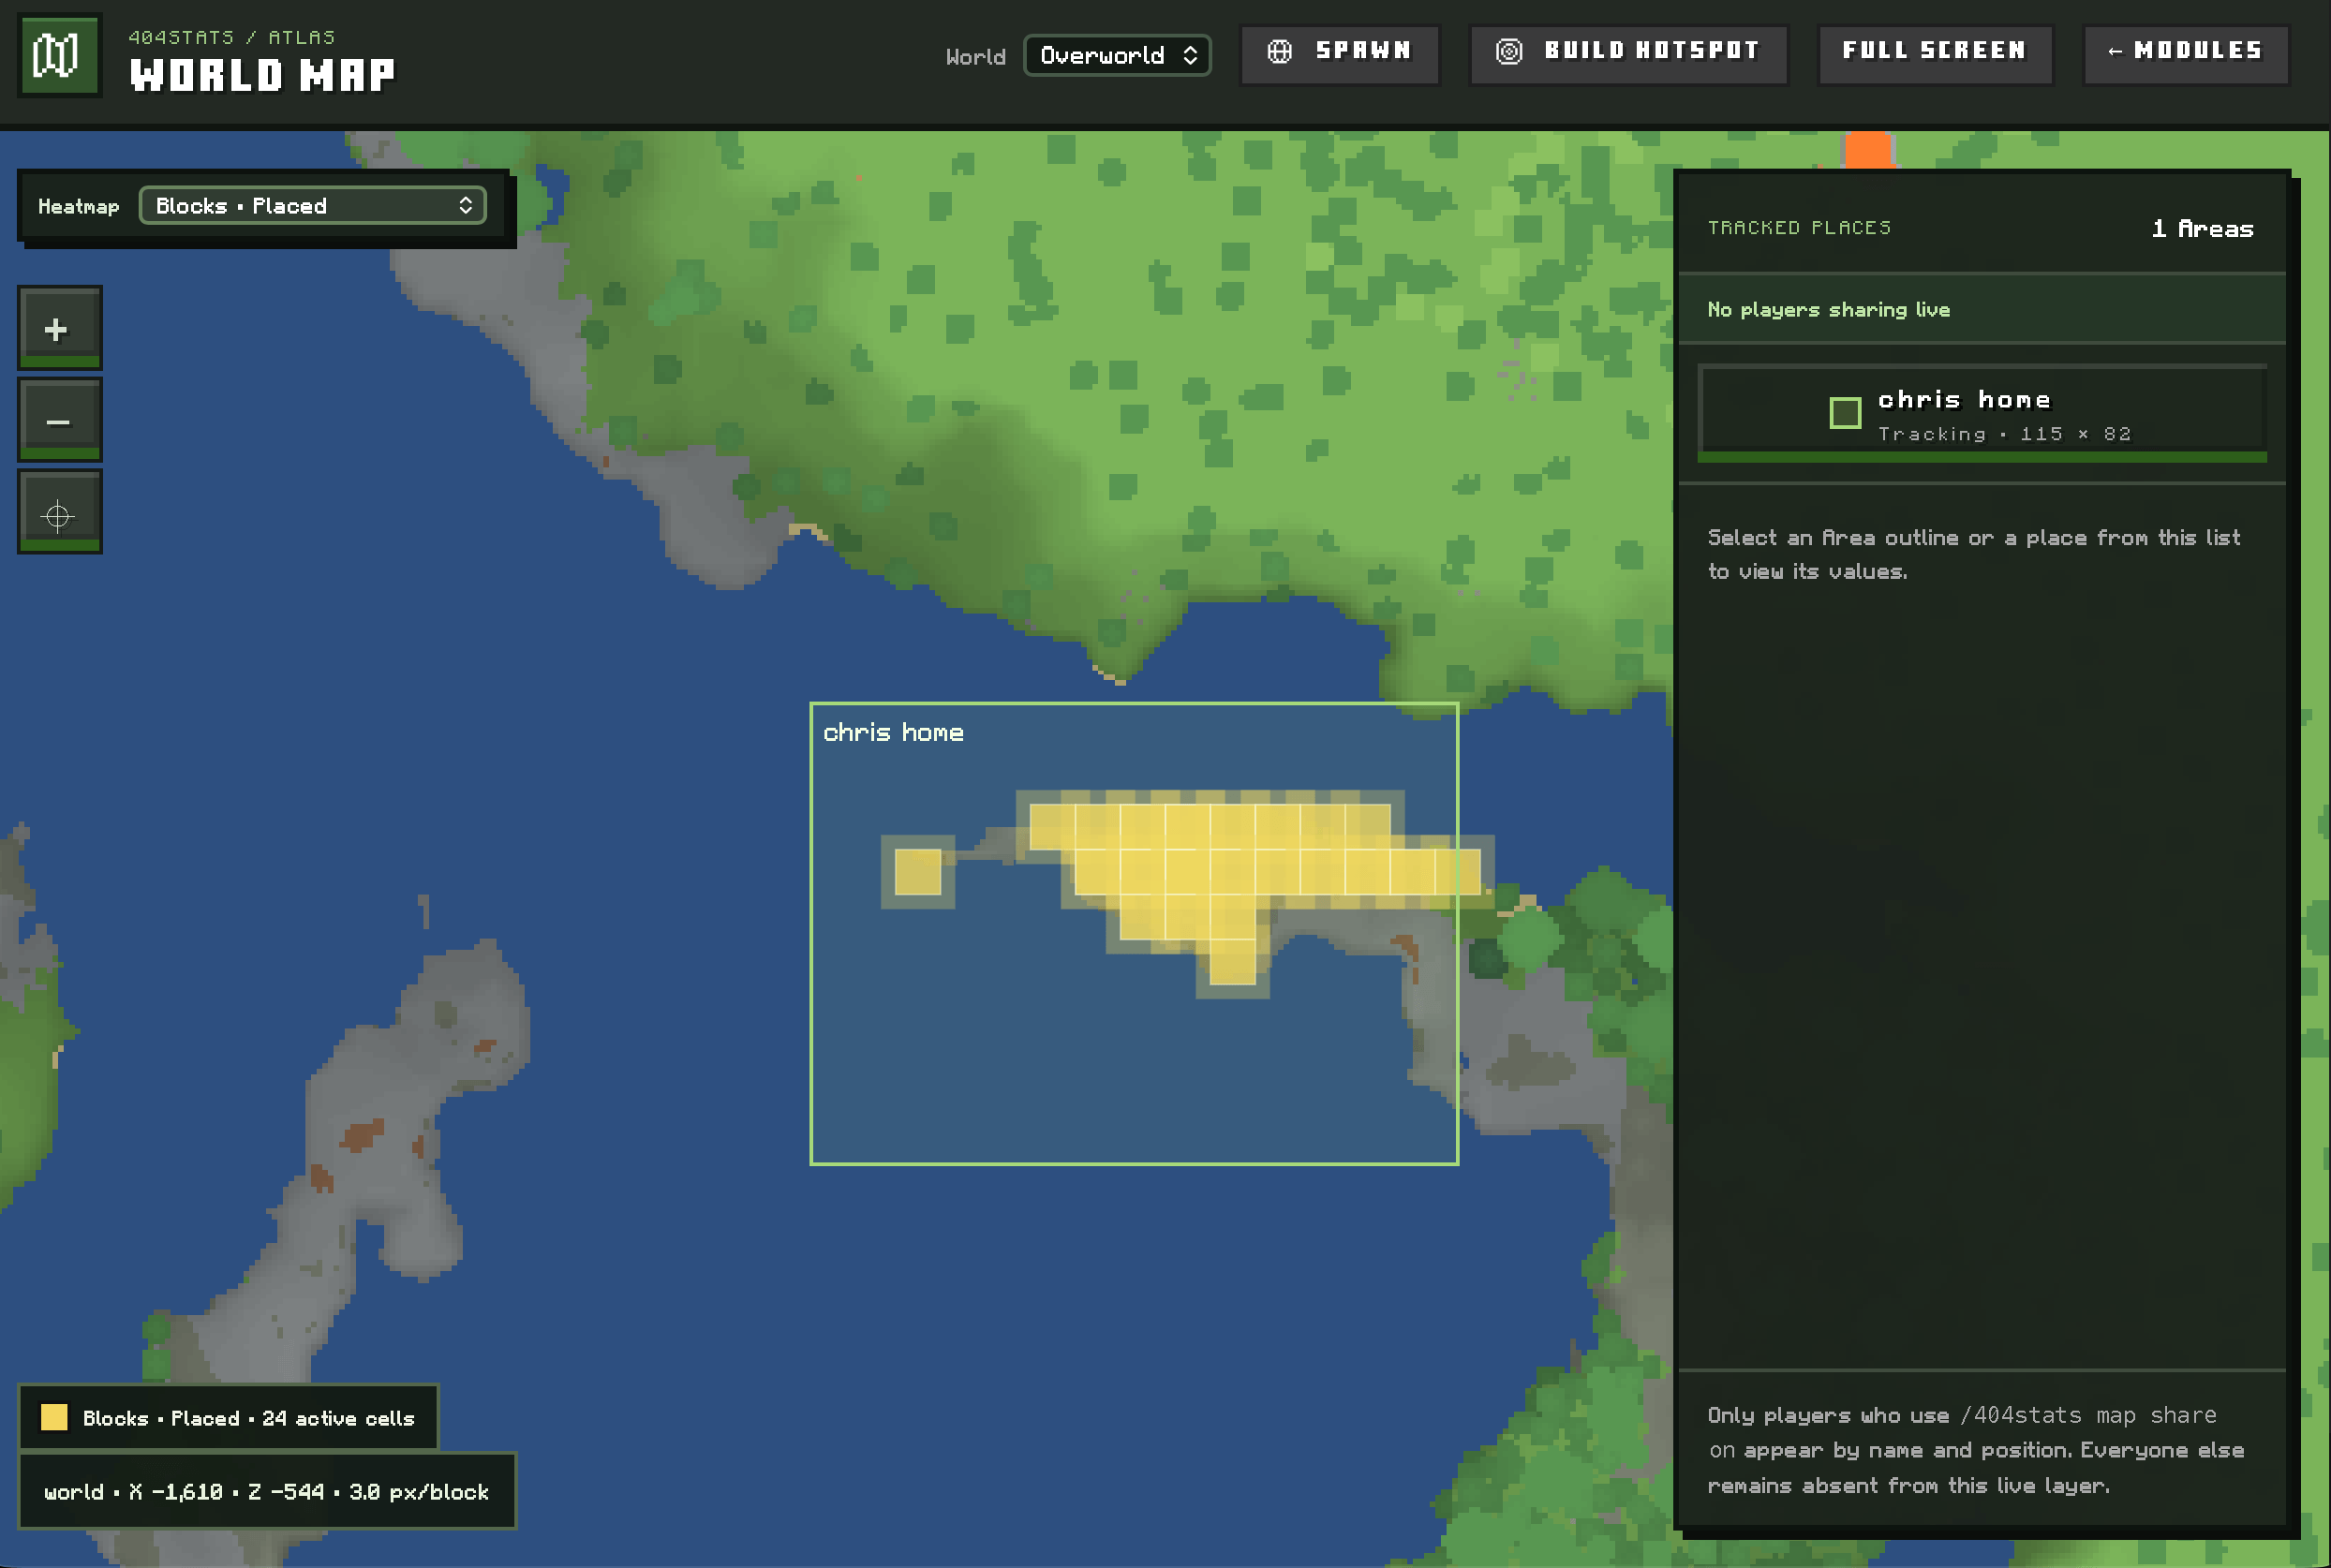Viewport: 2331px width, 1568px height.
Task: Open the World Overworld dropdown
Action: click(x=1117, y=55)
